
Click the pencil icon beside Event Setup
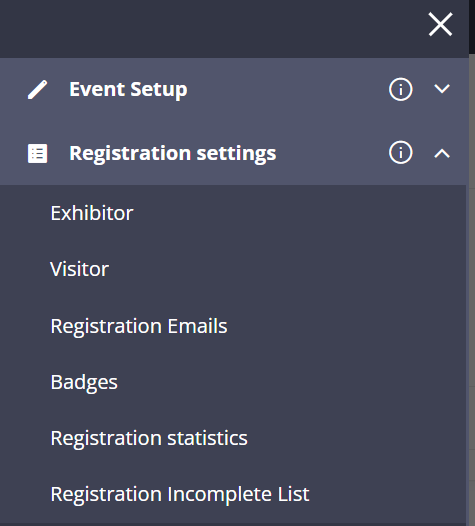coord(37,90)
